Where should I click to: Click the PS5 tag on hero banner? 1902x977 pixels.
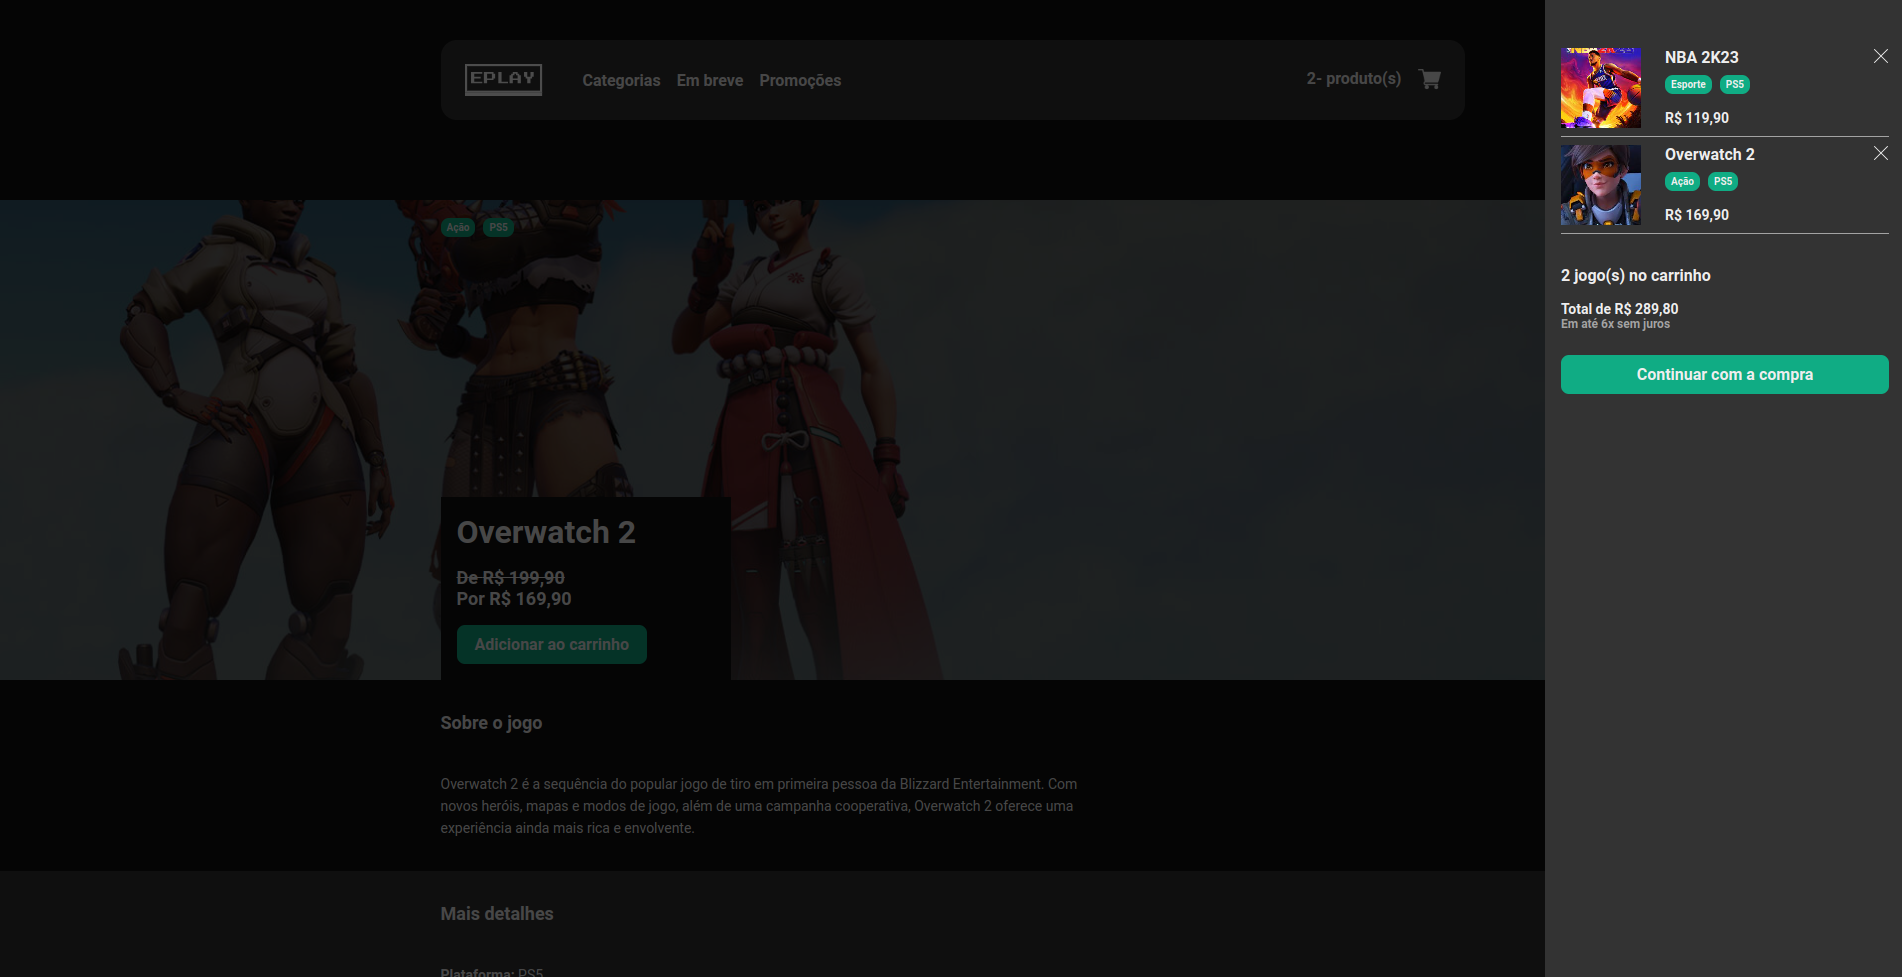click(498, 228)
